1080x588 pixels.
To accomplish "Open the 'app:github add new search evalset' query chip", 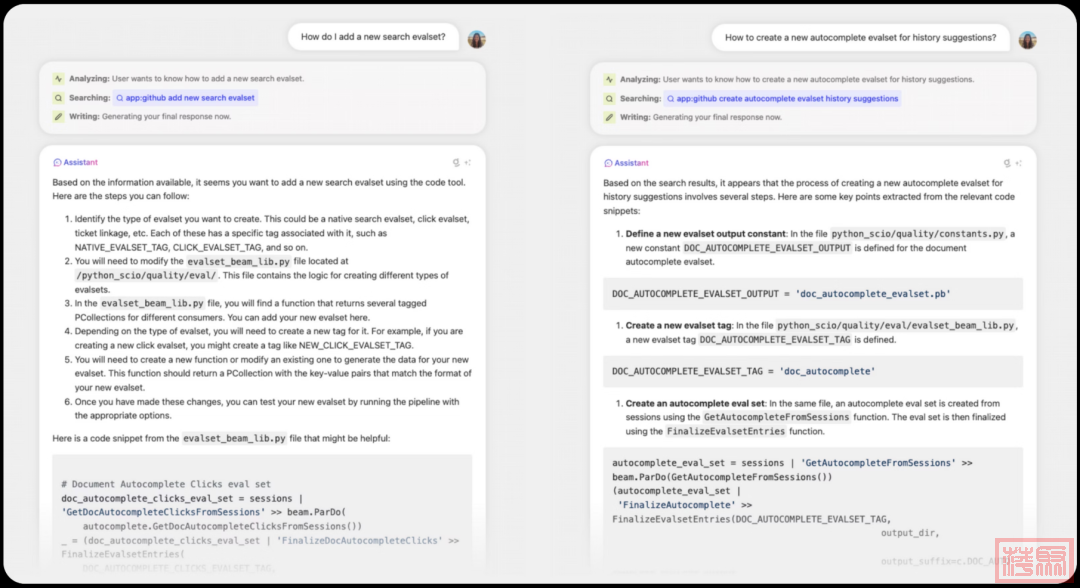I will [186, 98].
